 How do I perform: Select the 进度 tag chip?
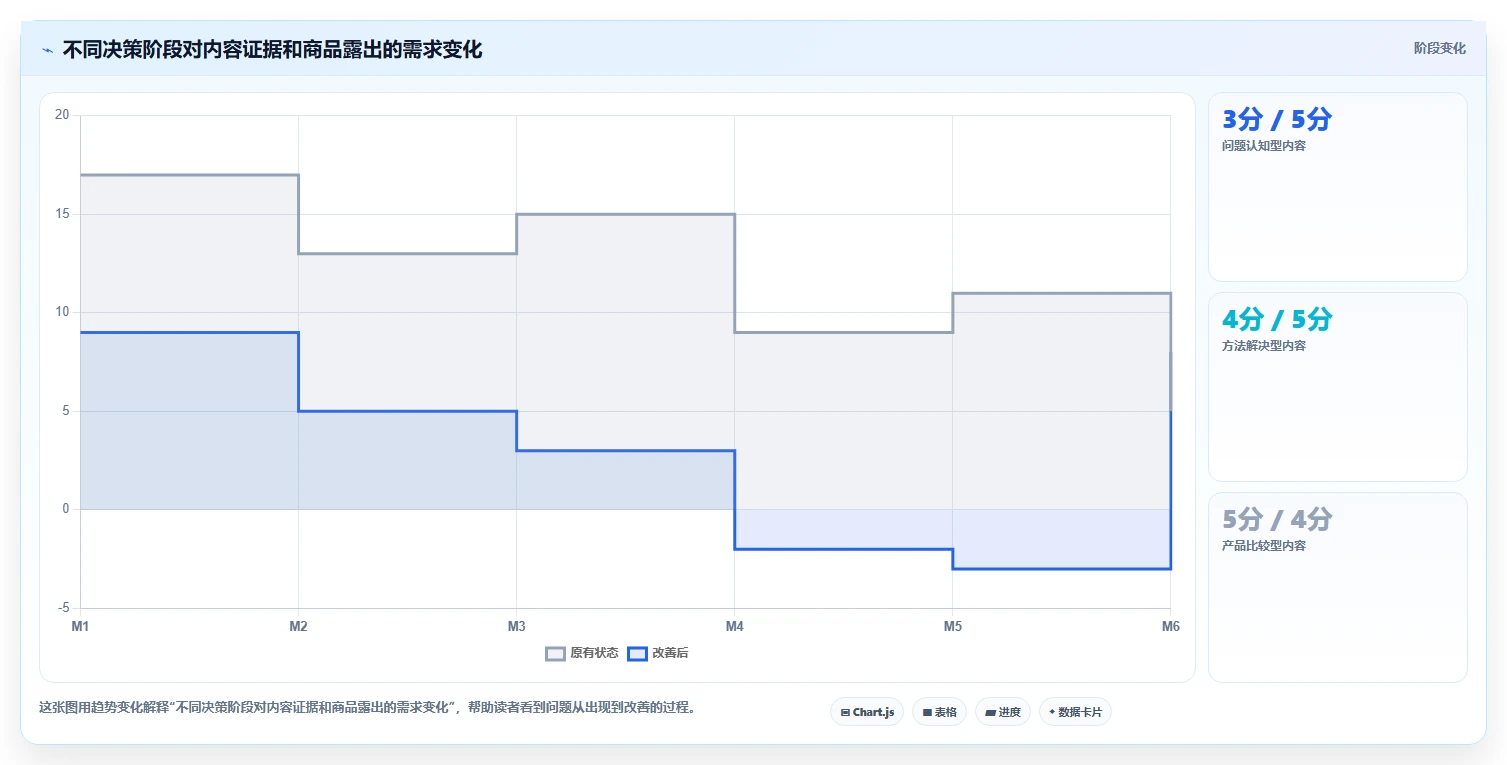tap(1003, 712)
